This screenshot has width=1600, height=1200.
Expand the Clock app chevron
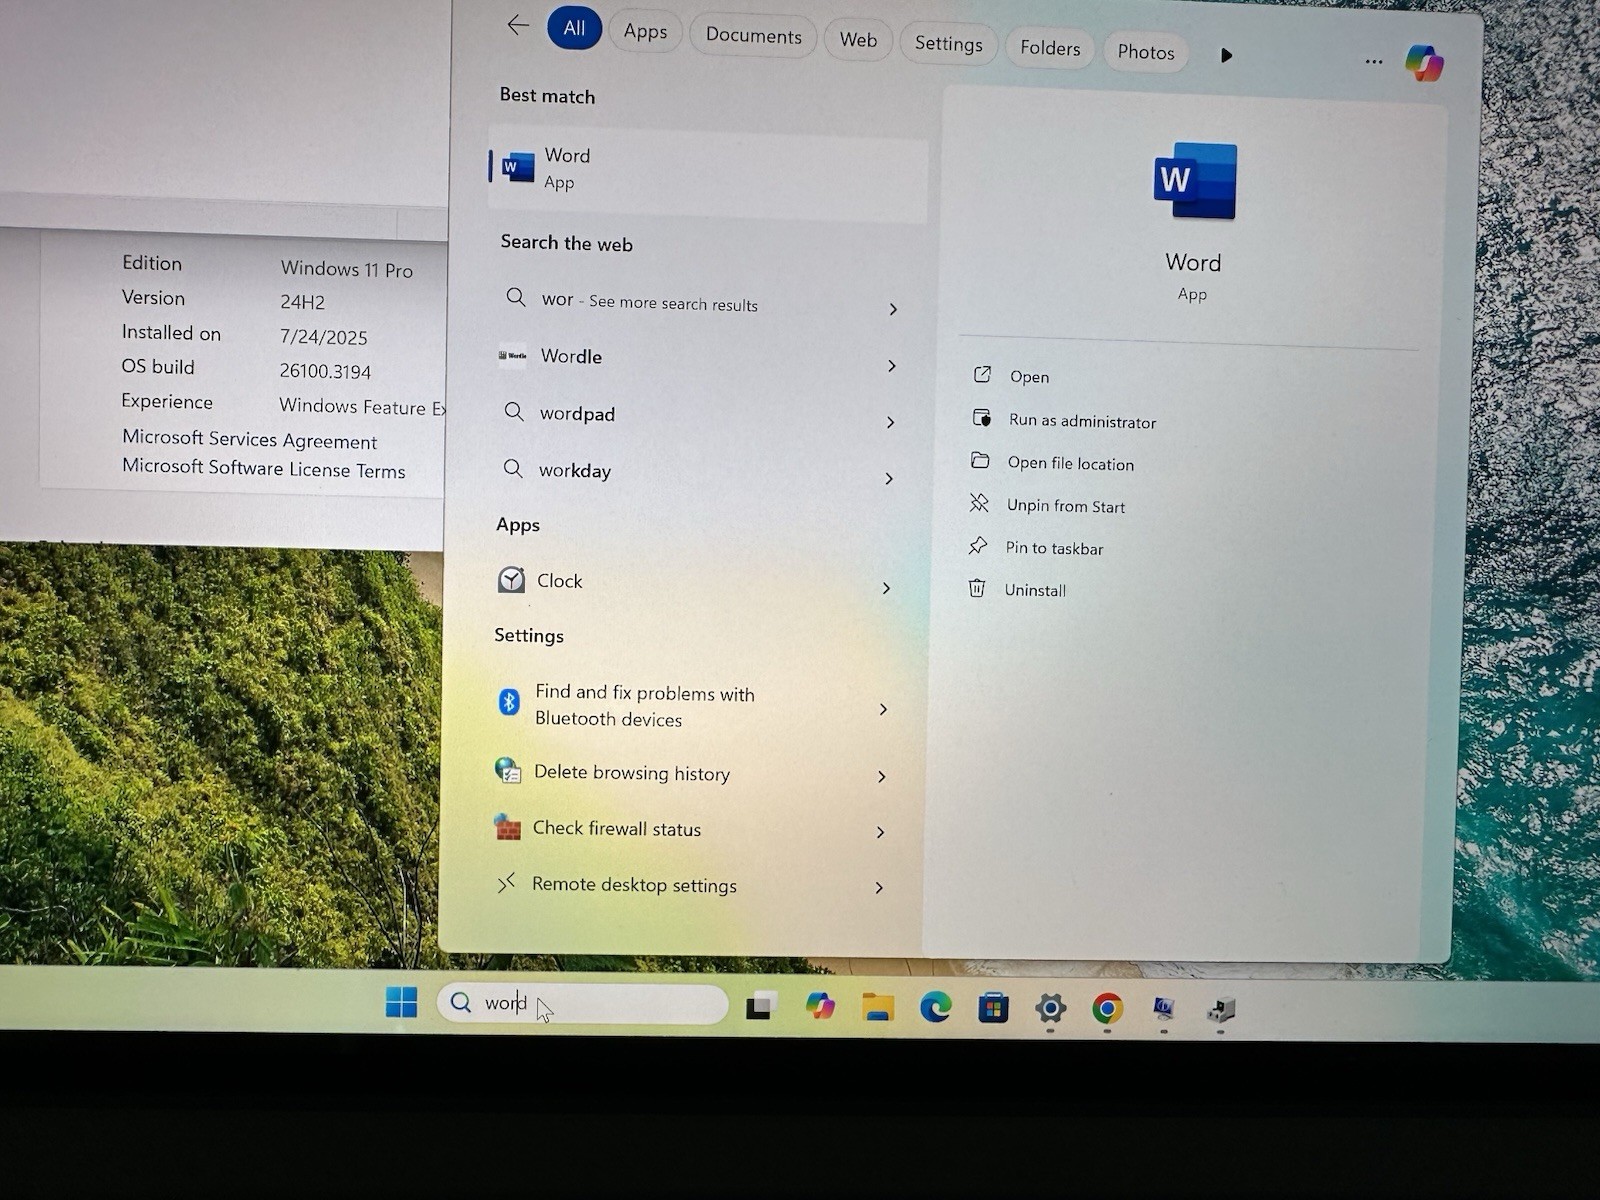click(x=886, y=588)
